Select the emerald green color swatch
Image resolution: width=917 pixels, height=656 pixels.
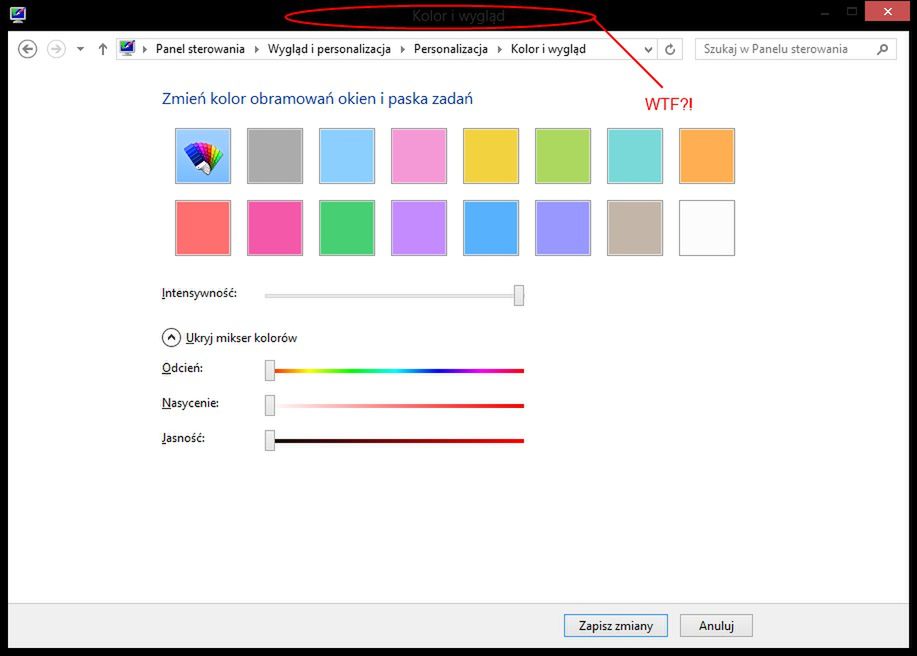347,228
